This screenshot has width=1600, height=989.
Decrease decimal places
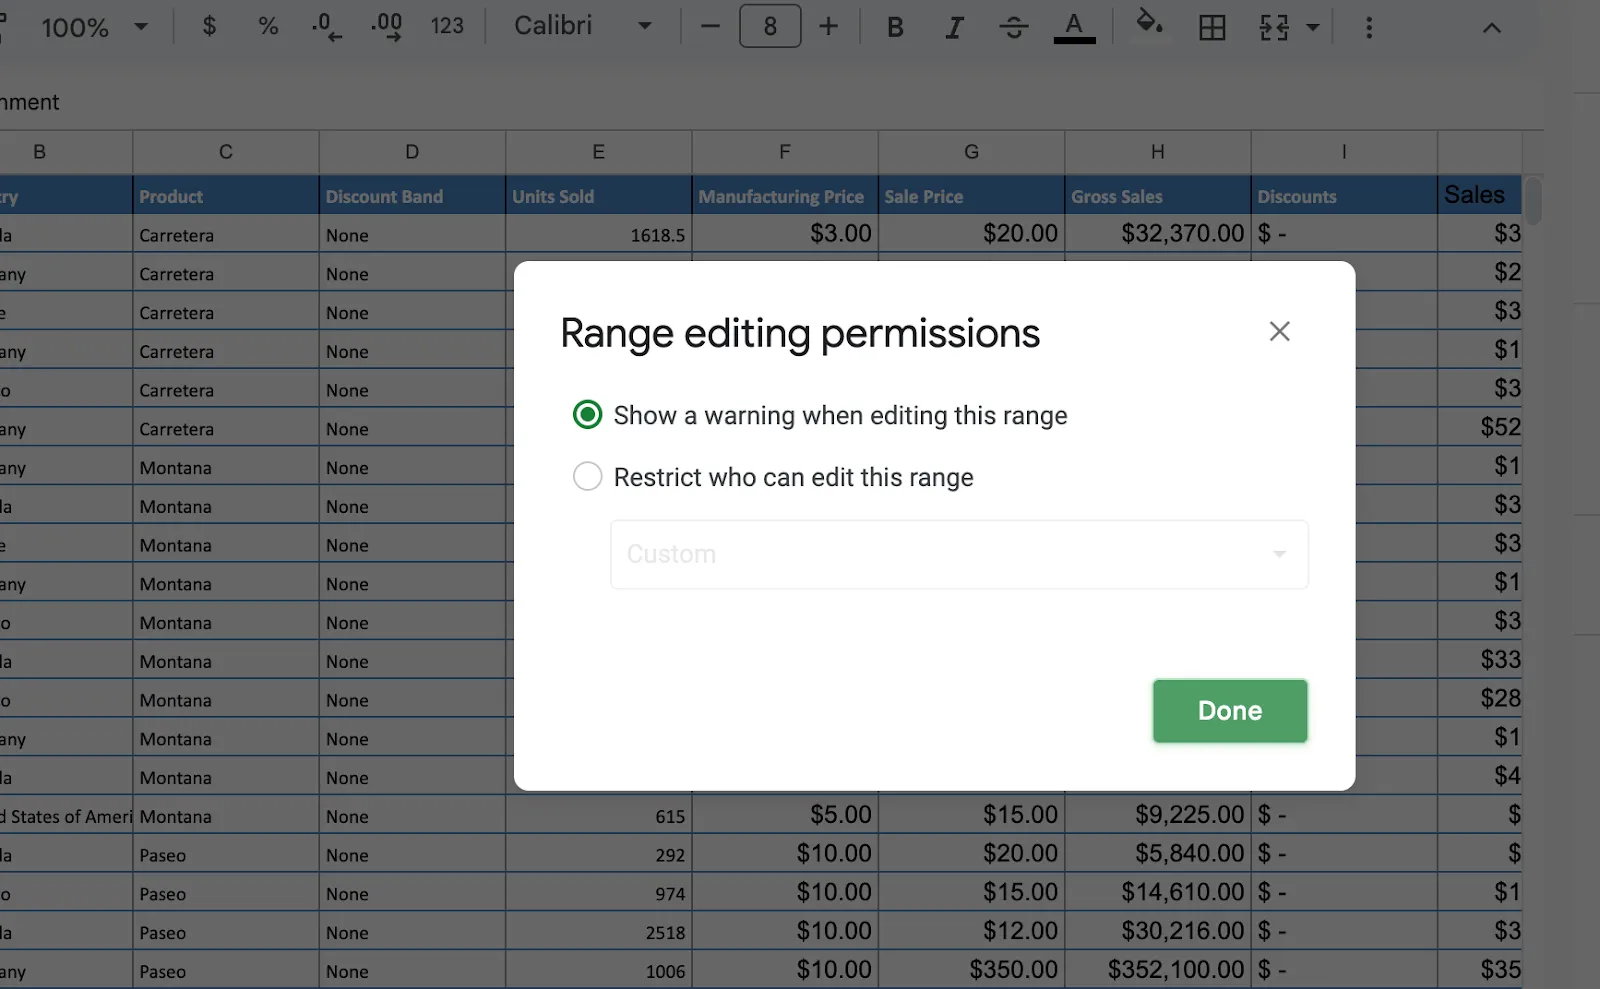[326, 26]
